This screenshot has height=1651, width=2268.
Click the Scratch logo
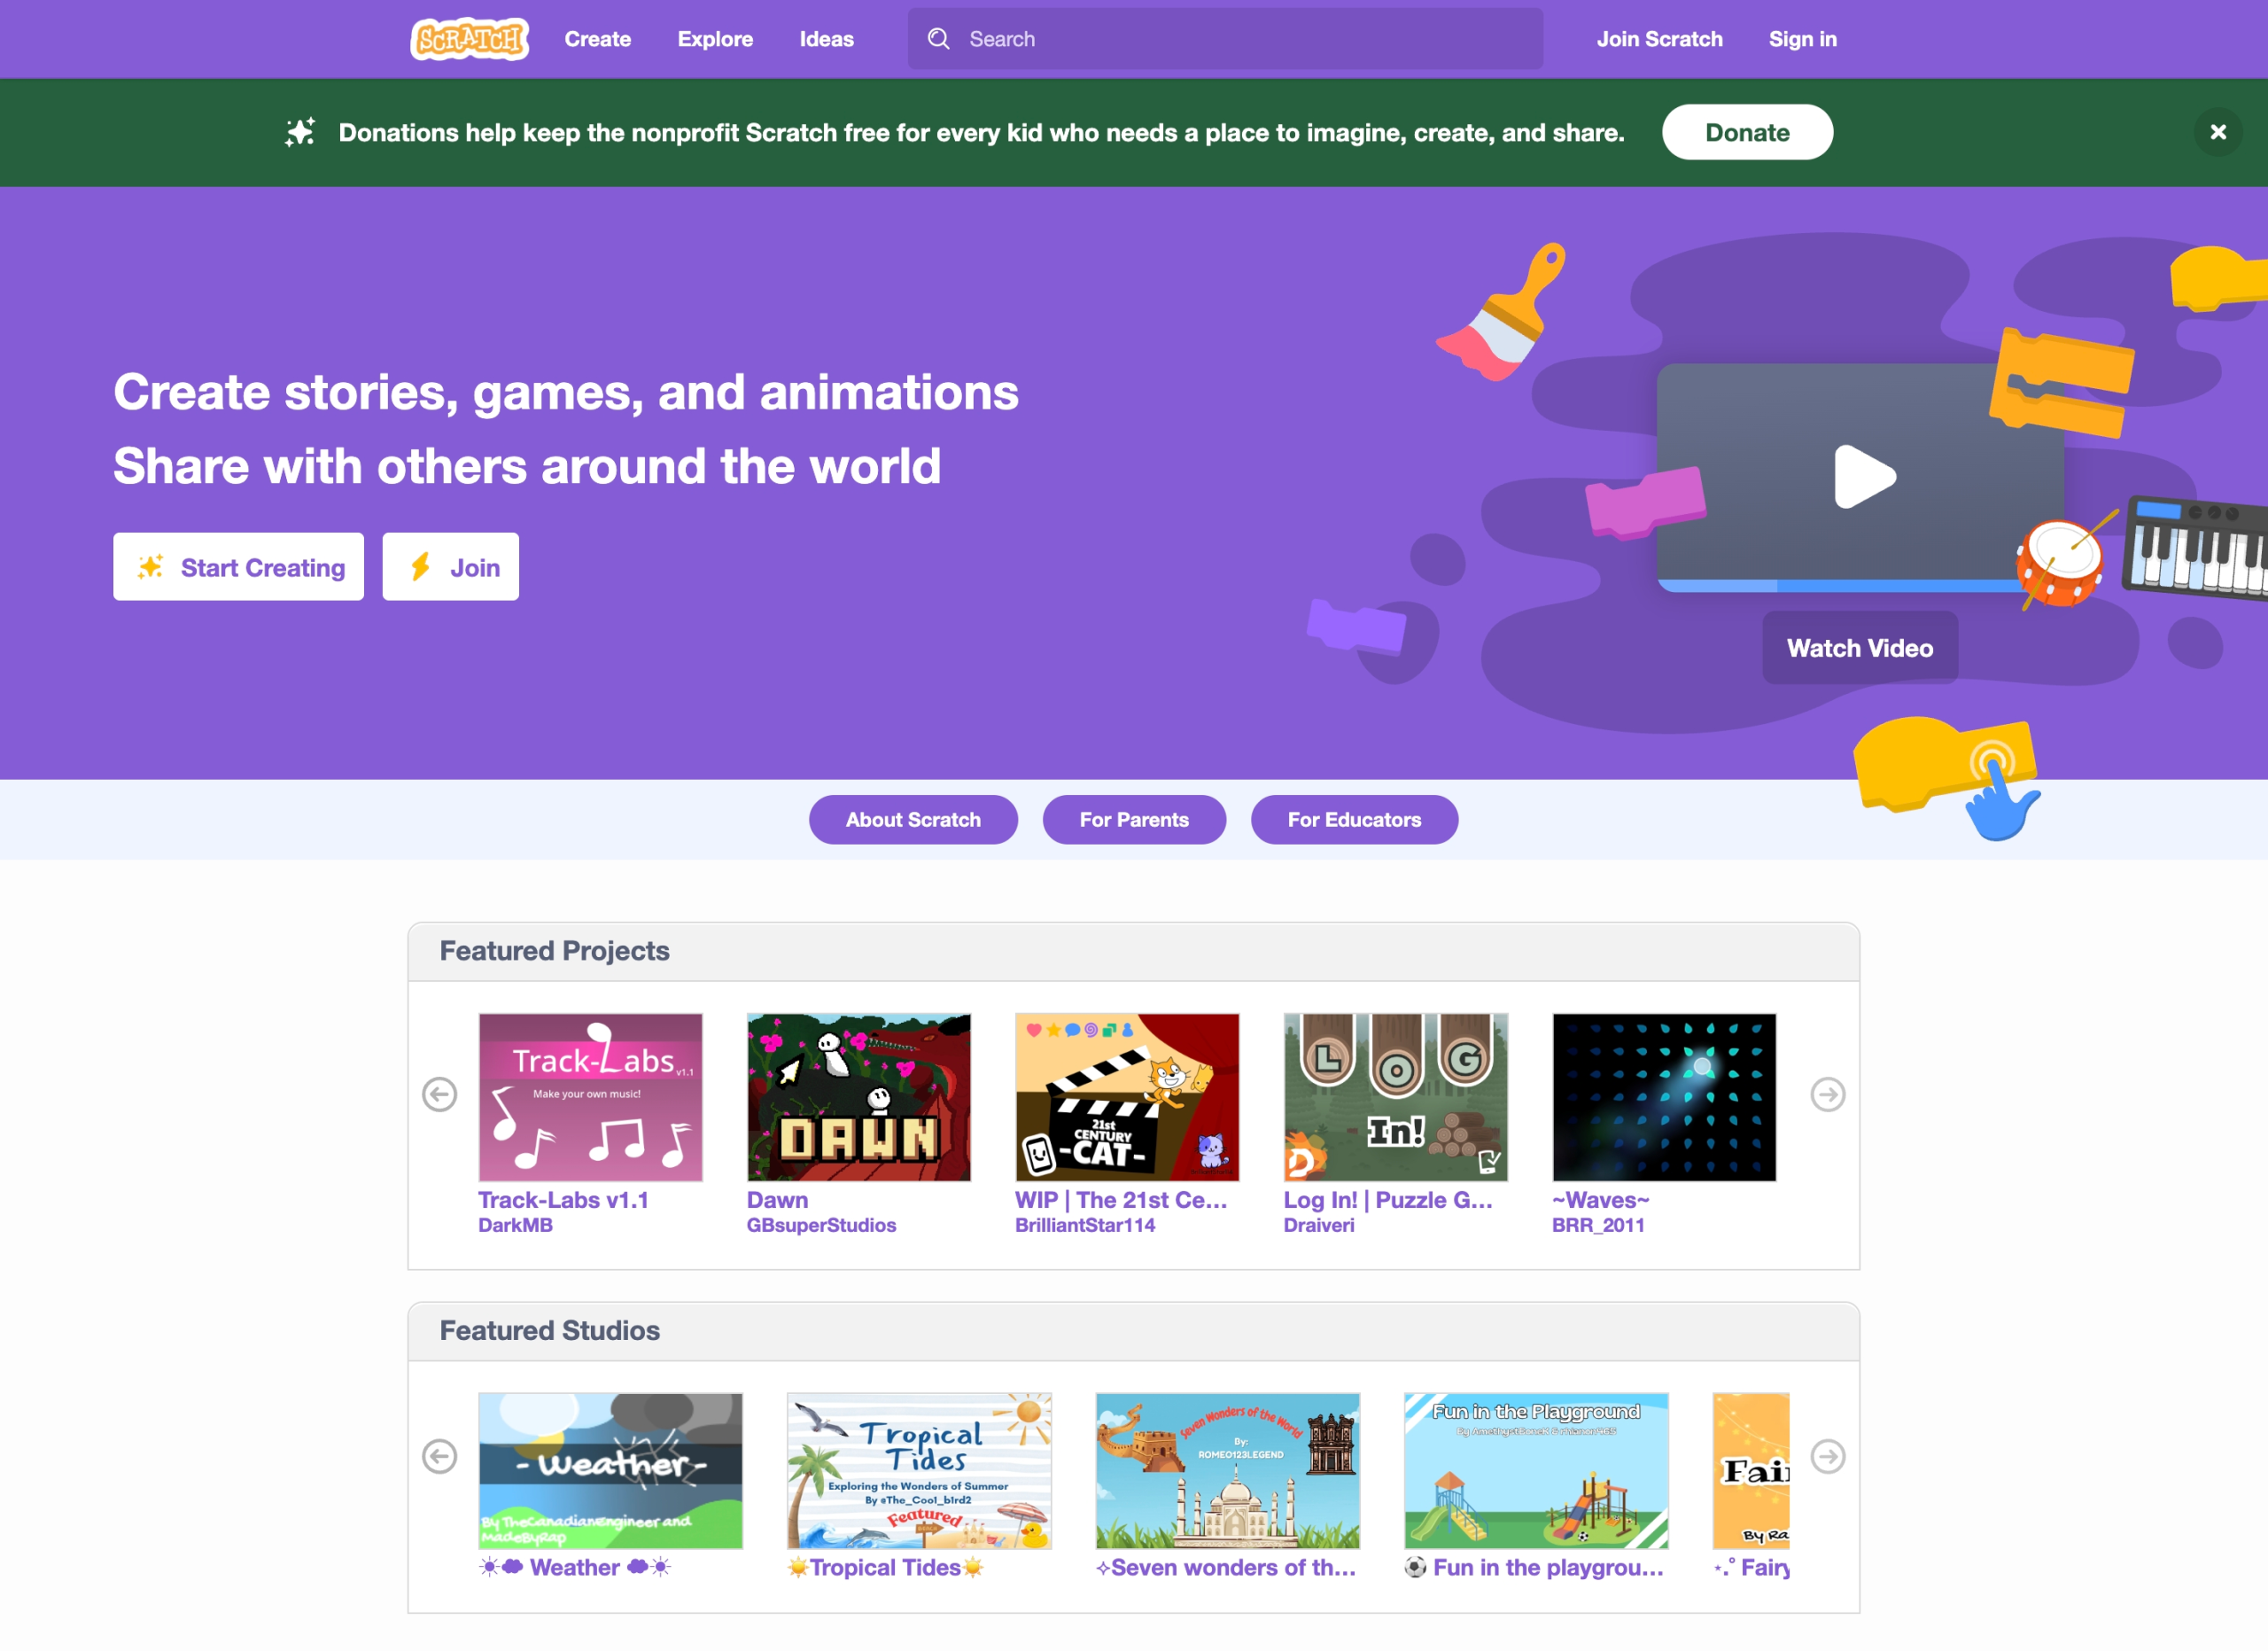click(469, 39)
